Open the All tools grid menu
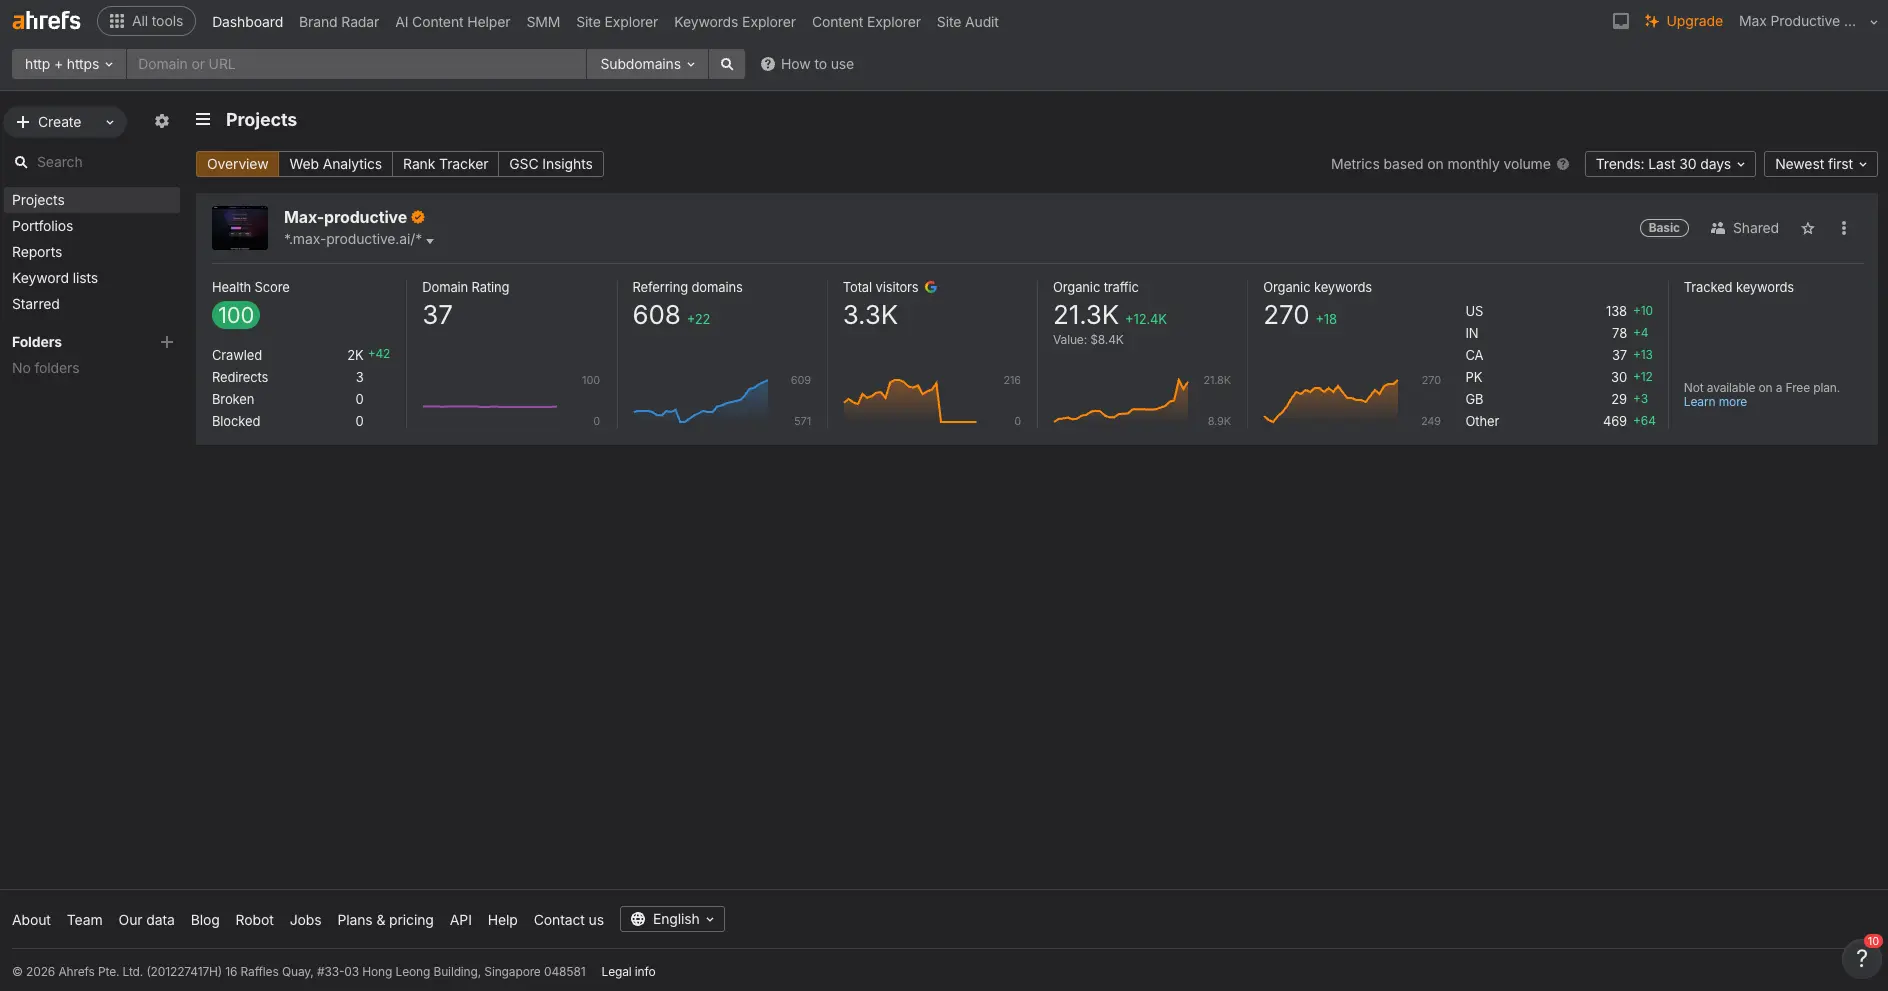 pos(146,21)
